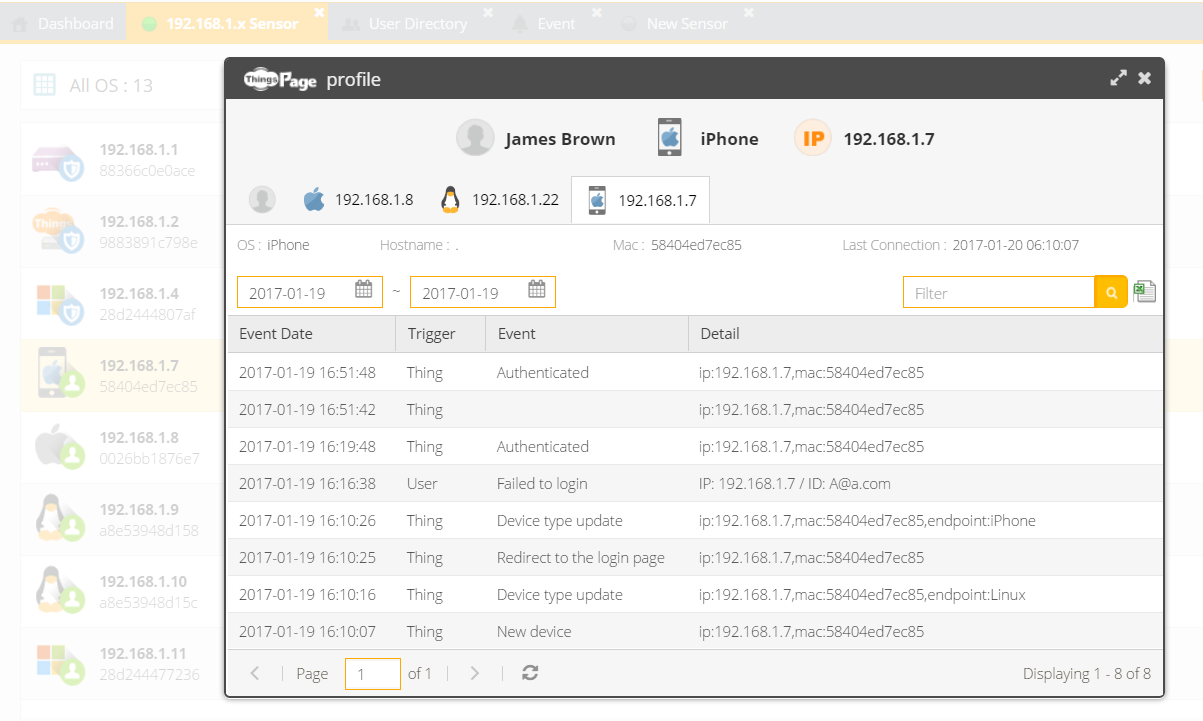Close the User Directory tab
1203x721 pixels.
[x=488, y=13]
